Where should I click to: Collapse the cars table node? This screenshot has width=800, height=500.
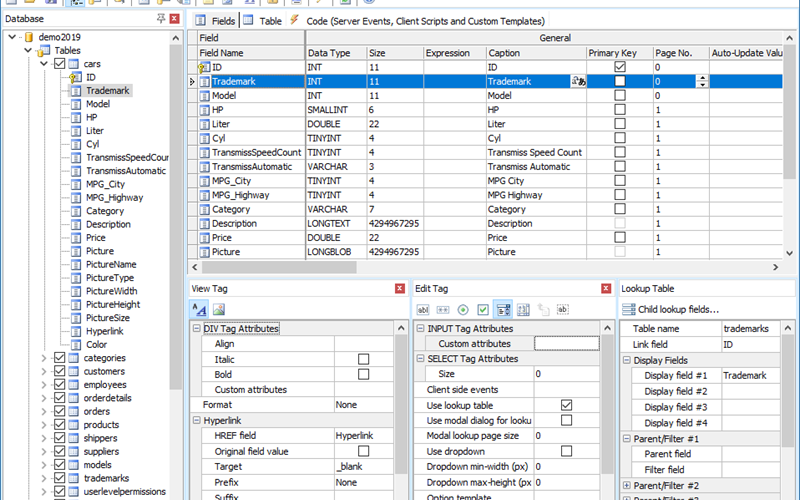44,64
